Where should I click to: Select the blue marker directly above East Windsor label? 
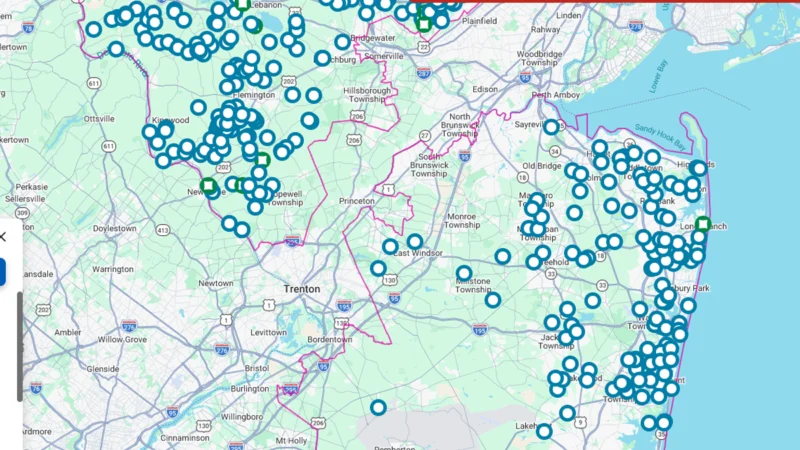(x=415, y=241)
